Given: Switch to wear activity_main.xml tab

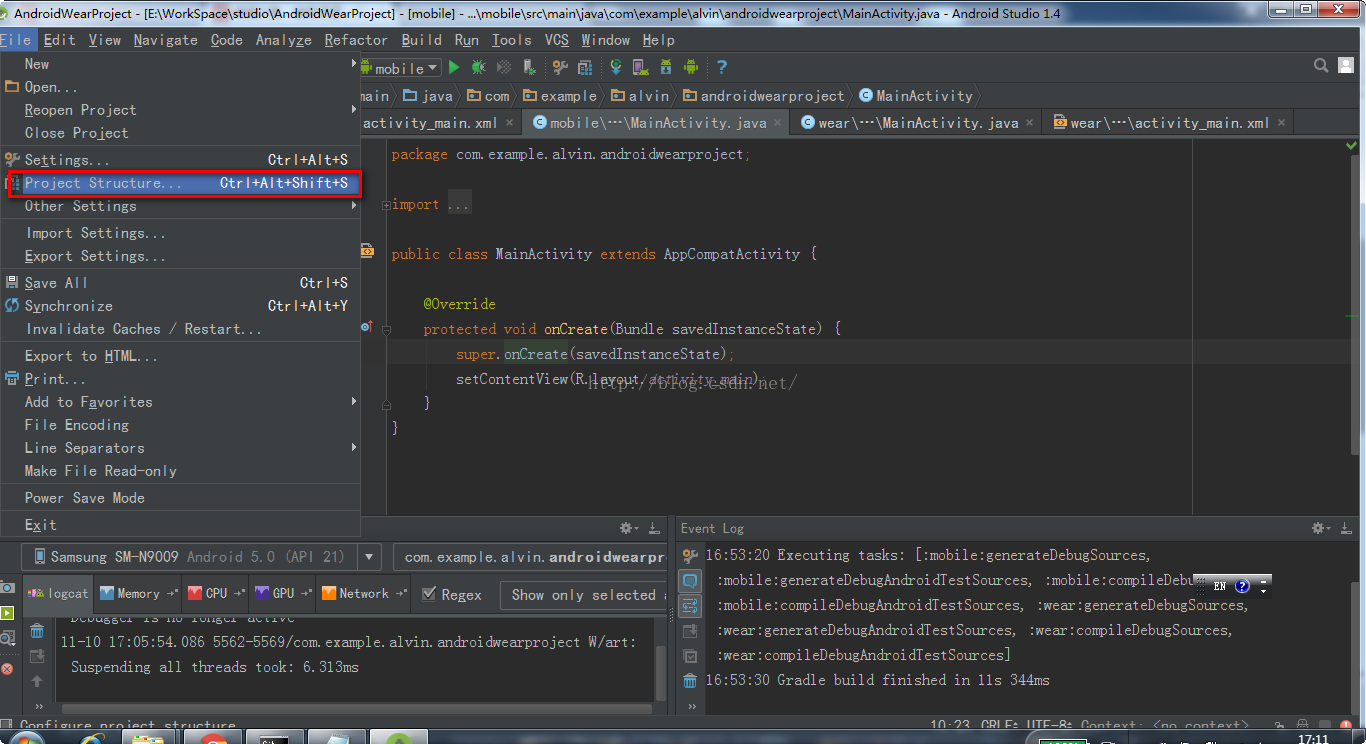Looking at the screenshot, I should [x=1168, y=123].
